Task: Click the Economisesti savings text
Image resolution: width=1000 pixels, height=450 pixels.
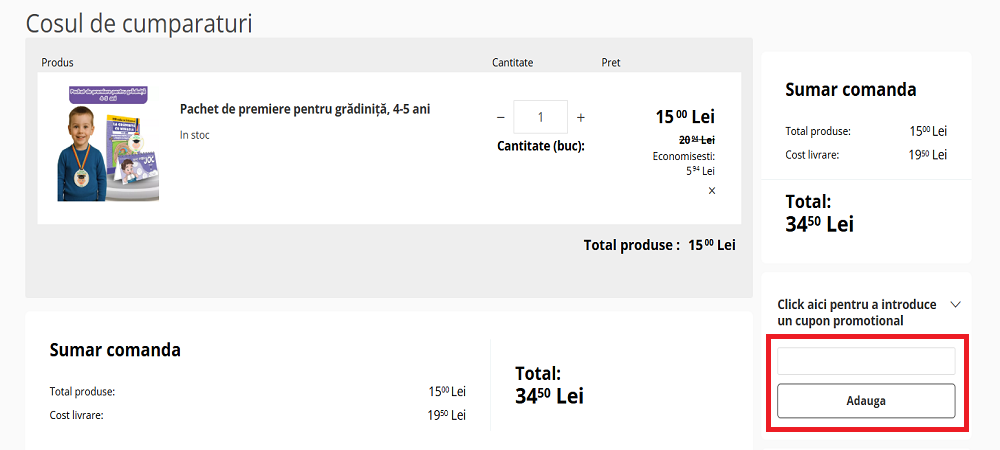Action: [684, 156]
